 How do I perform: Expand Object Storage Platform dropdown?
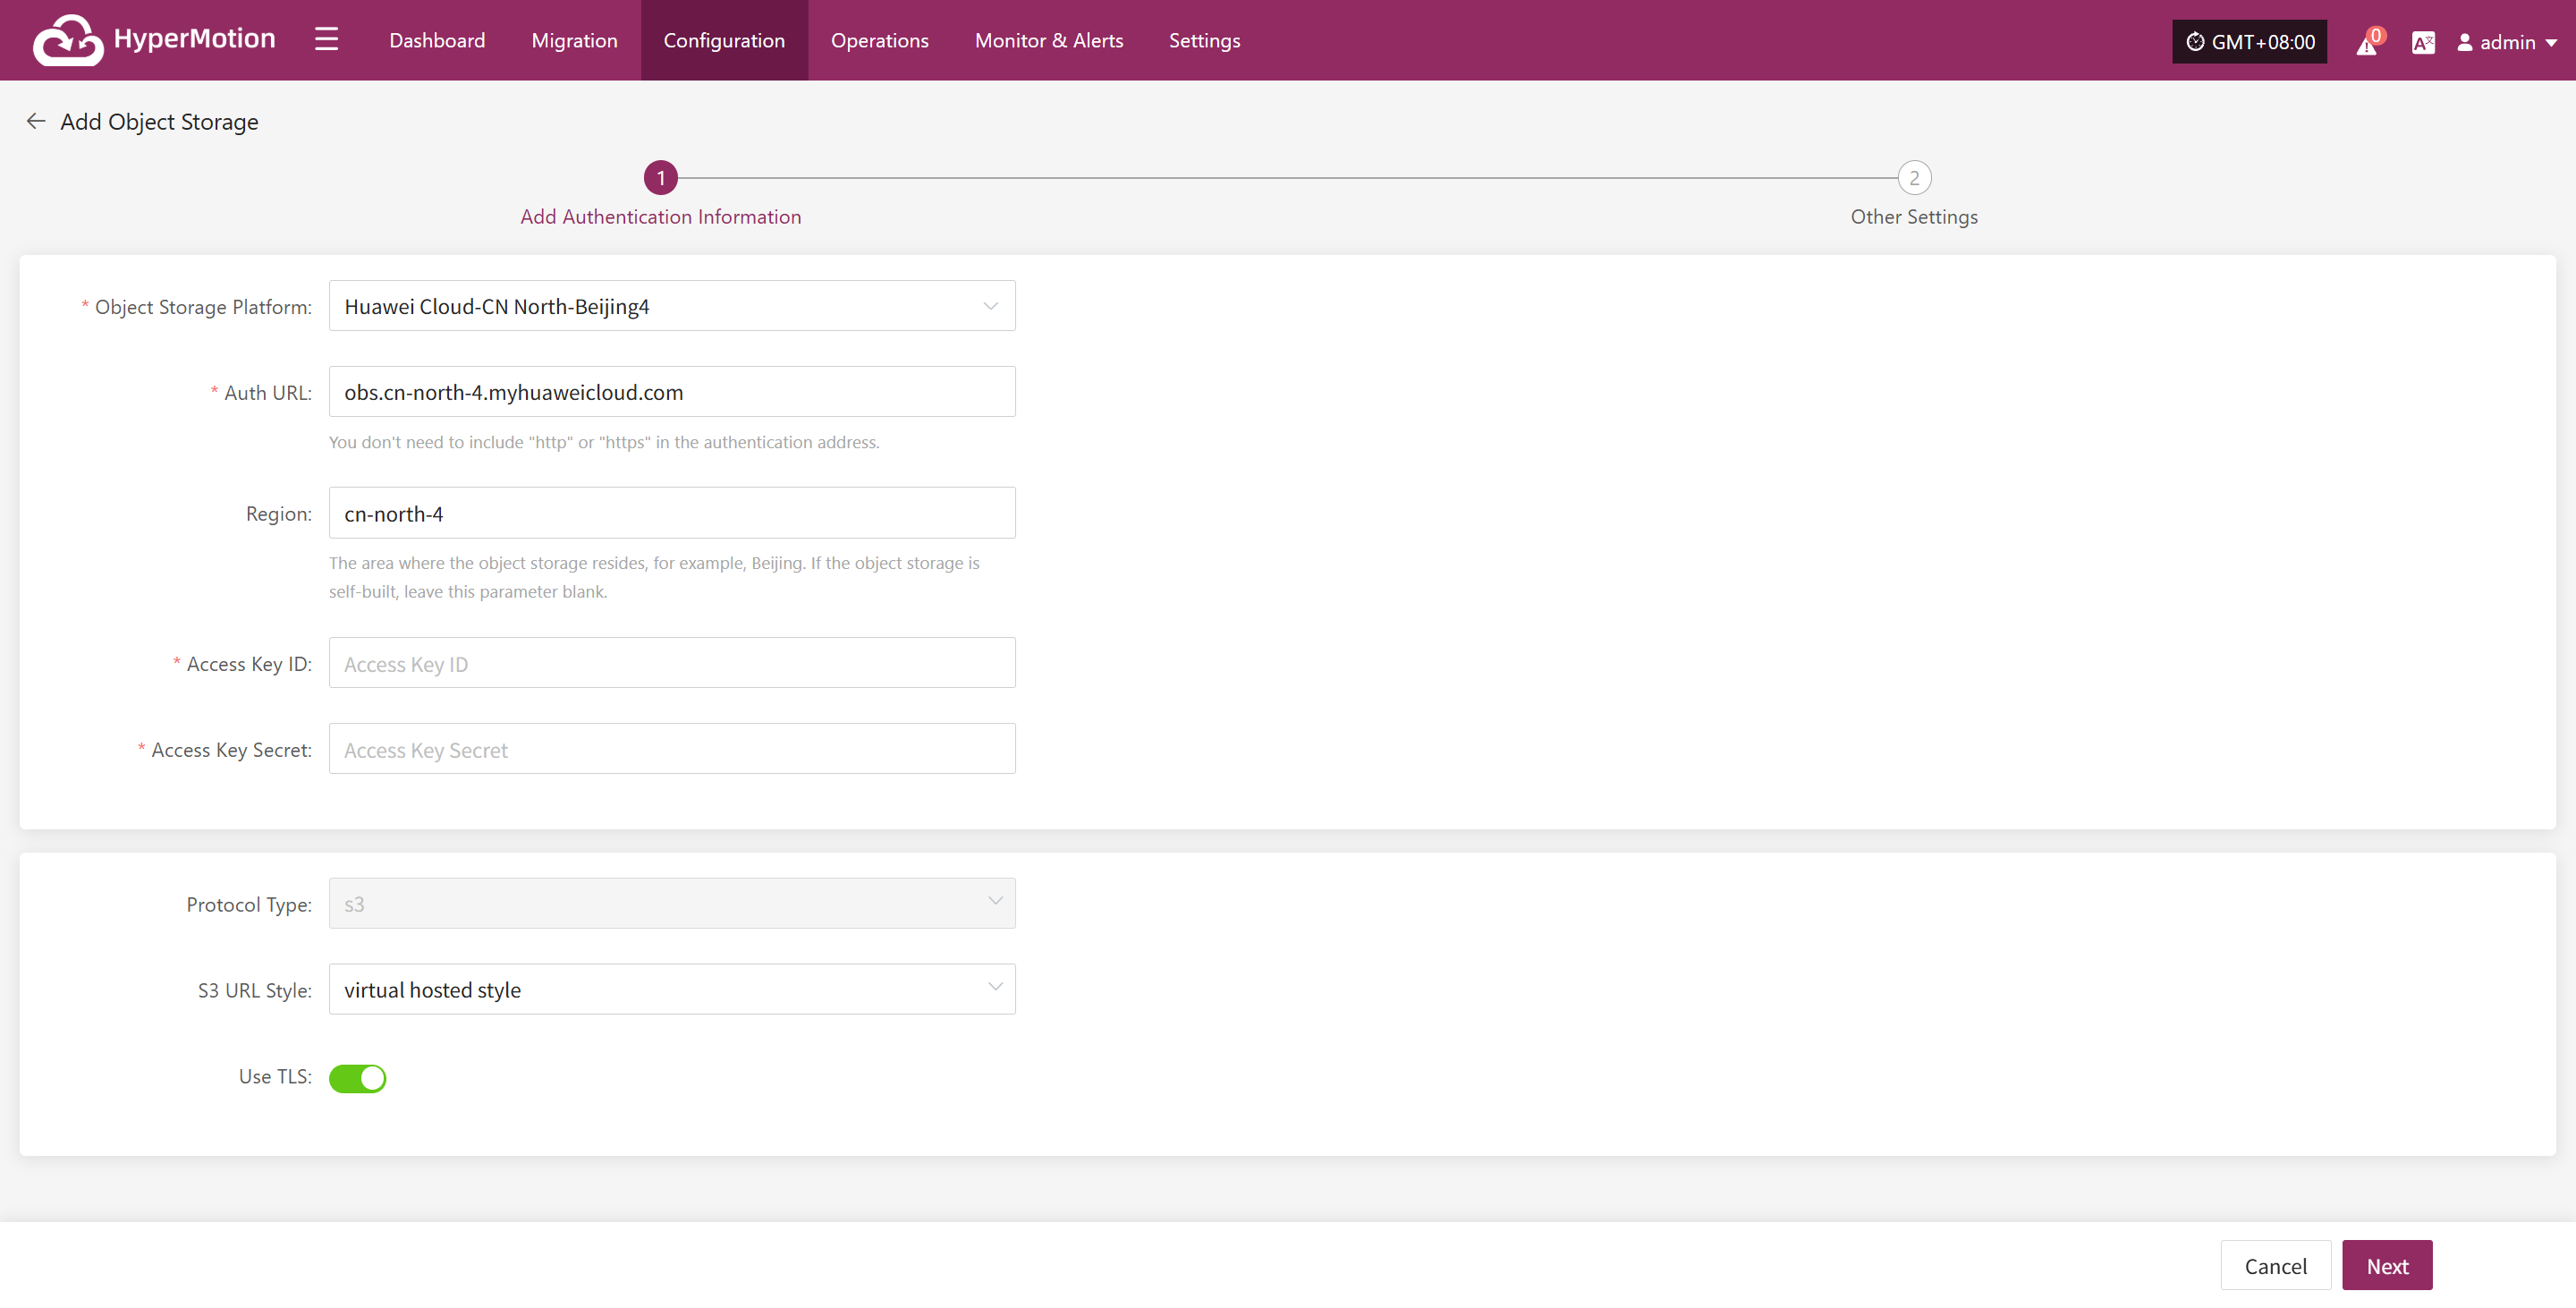pos(672,306)
